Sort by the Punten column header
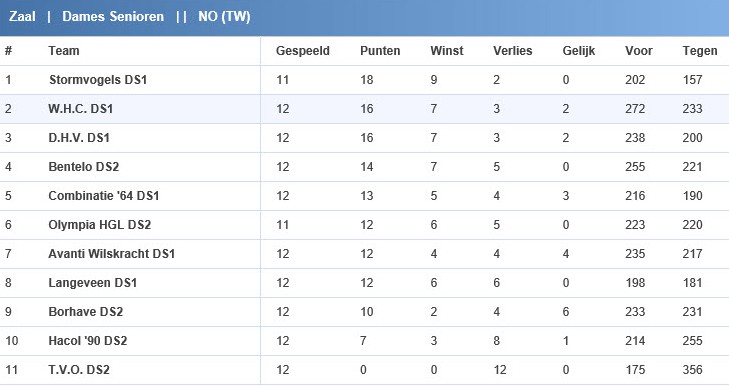 pos(380,51)
